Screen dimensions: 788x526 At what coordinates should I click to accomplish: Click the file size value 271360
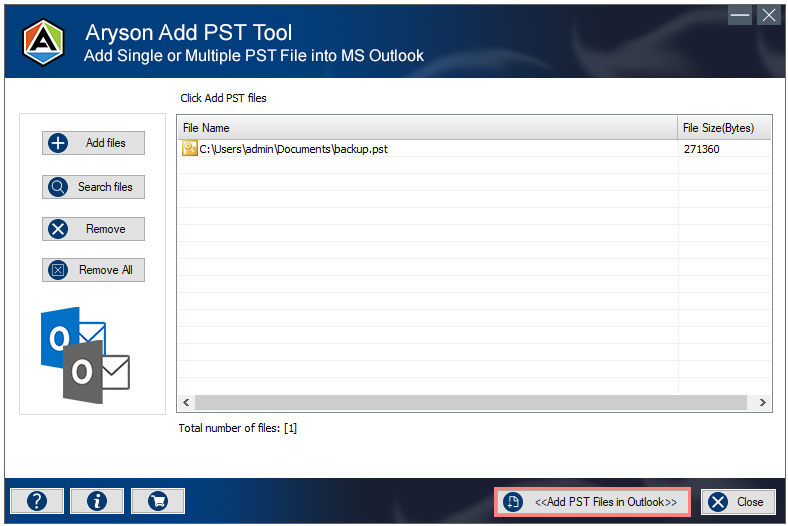(701, 149)
